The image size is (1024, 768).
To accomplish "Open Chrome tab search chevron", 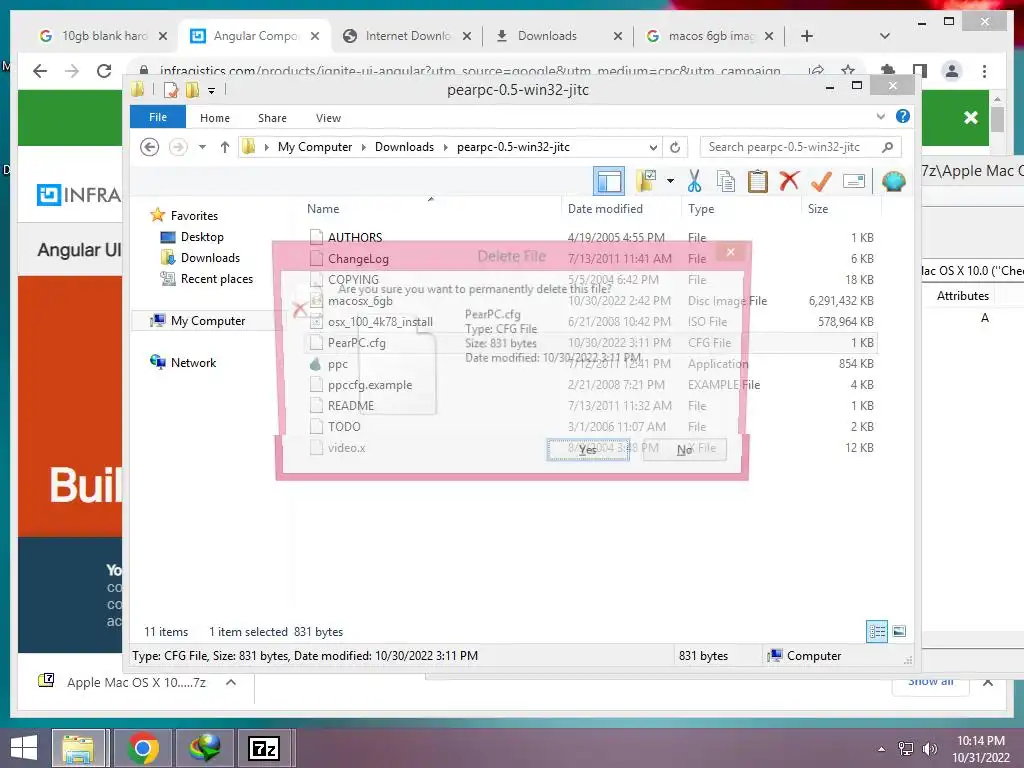I will pos(884,36).
